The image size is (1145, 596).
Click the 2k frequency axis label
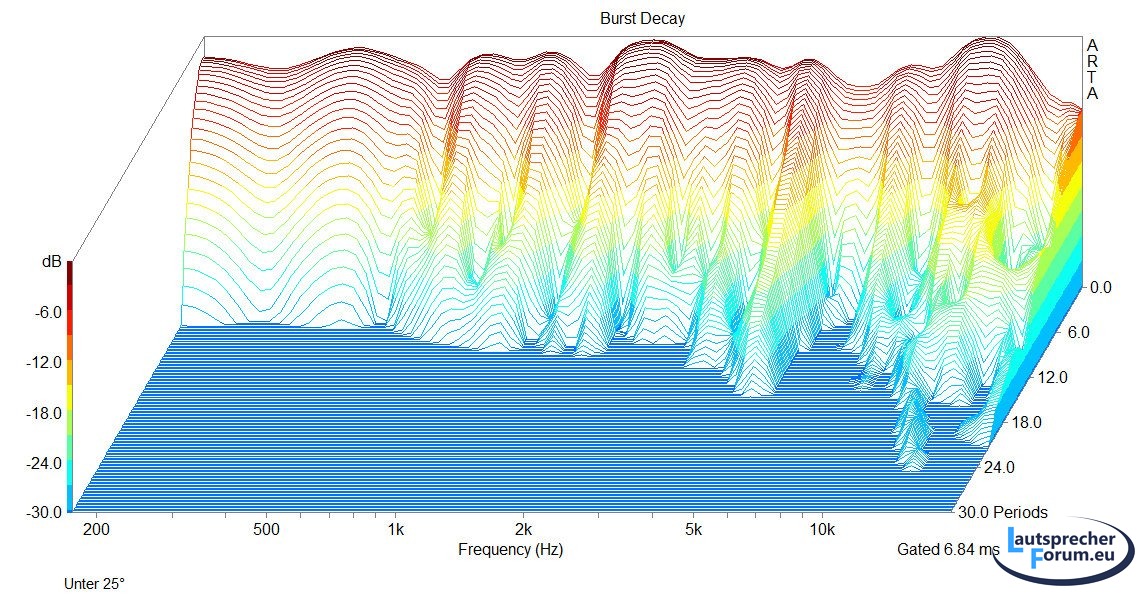[x=523, y=527]
